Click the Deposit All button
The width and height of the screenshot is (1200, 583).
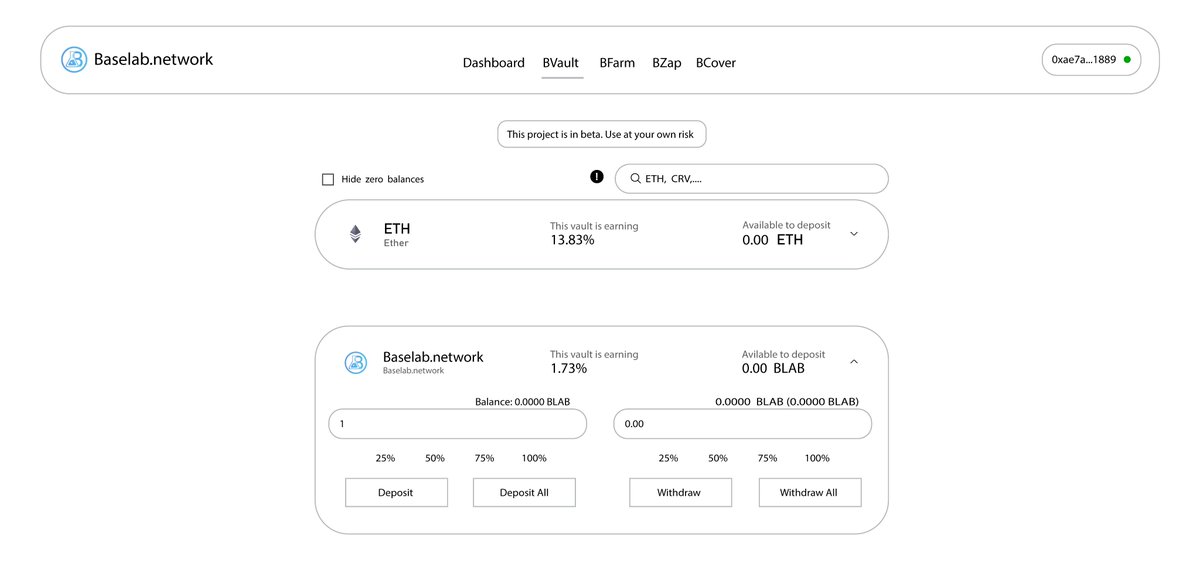(524, 492)
